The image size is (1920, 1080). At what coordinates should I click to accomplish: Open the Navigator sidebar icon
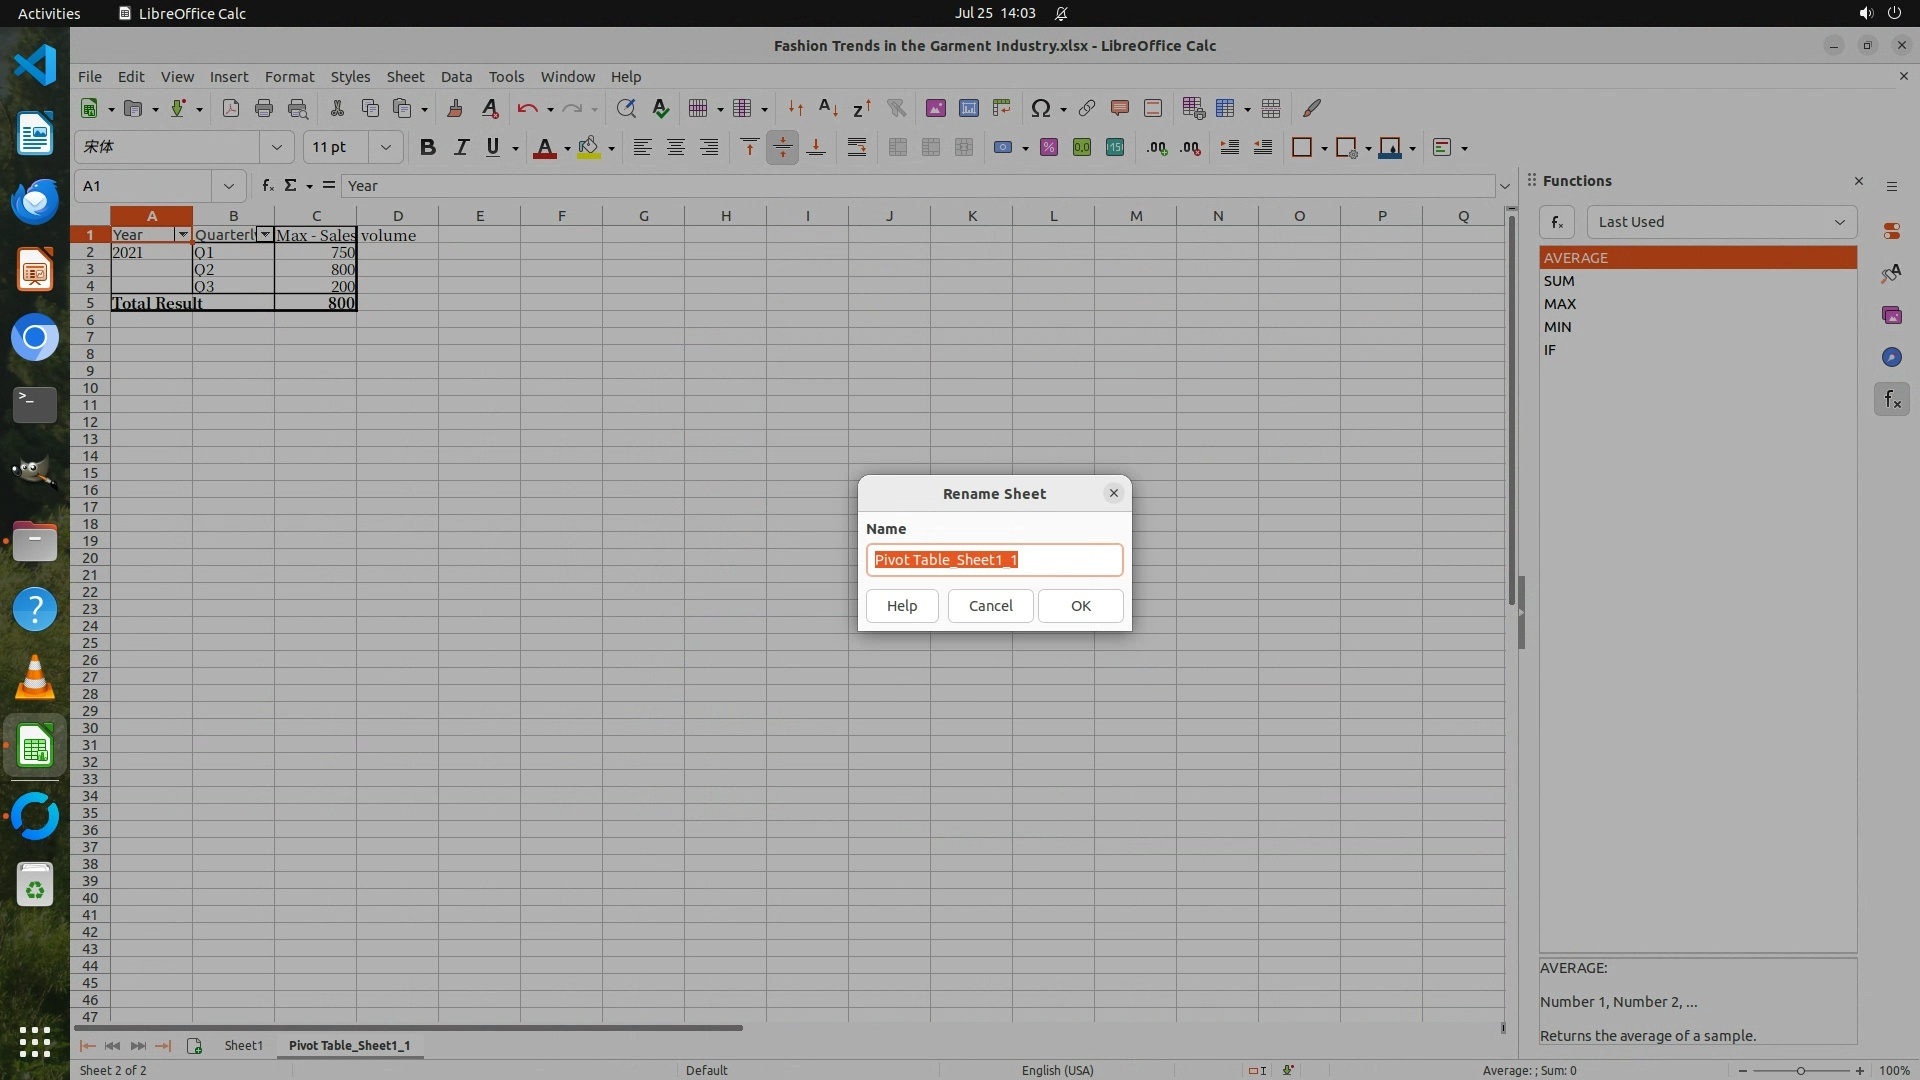(1891, 357)
